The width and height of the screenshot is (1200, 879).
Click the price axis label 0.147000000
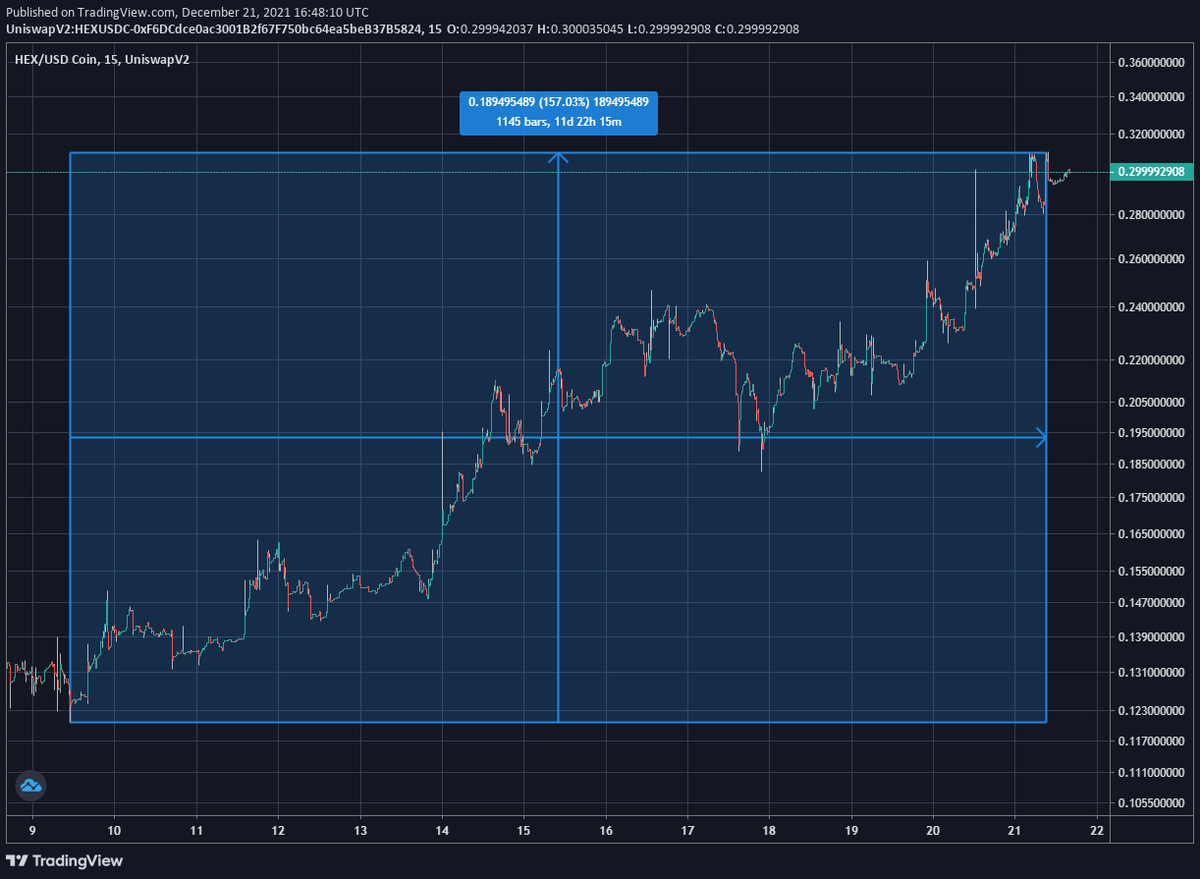click(1152, 603)
